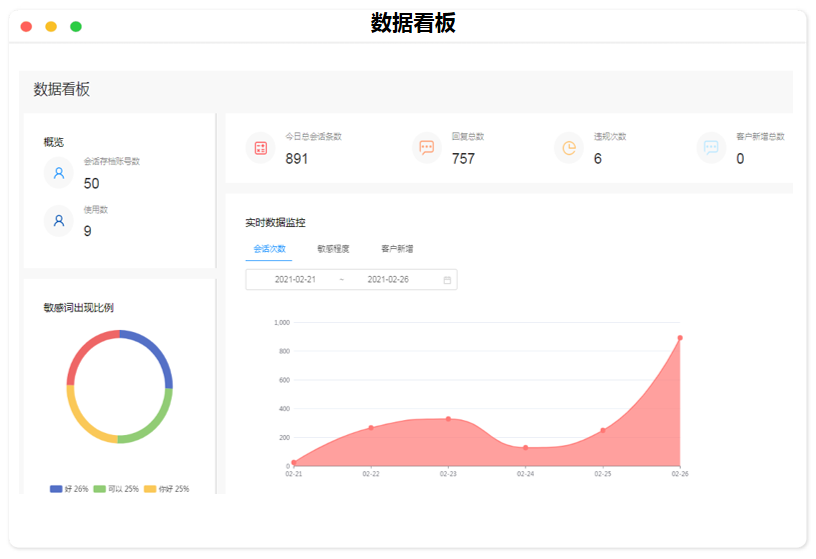Open the end date 2021-02-26 picker

(x=388, y=280)
